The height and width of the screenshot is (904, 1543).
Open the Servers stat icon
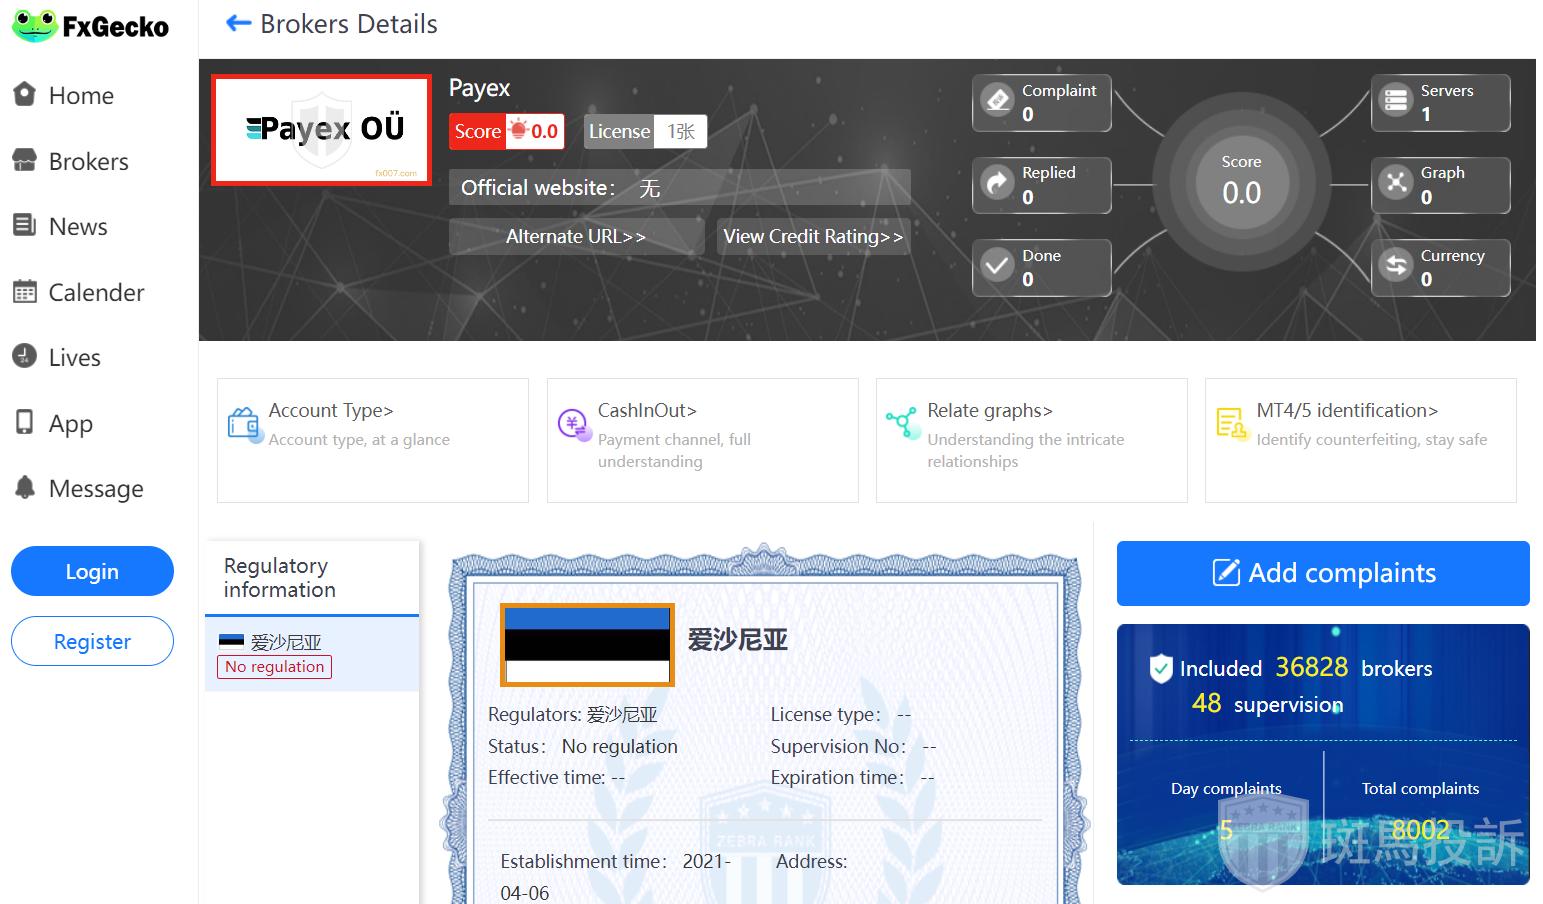pyautogui.click(x=1395, y=101)
